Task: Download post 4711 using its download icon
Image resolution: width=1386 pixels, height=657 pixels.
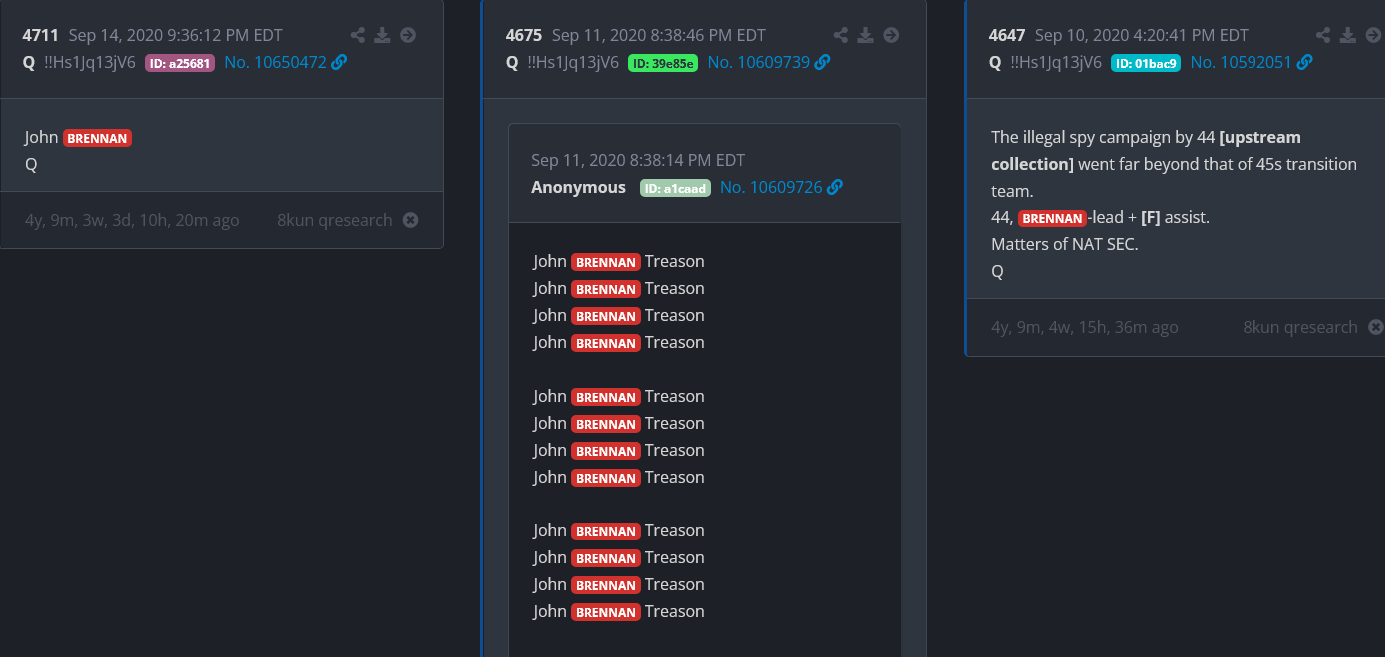Action: [x=382, y=35]
